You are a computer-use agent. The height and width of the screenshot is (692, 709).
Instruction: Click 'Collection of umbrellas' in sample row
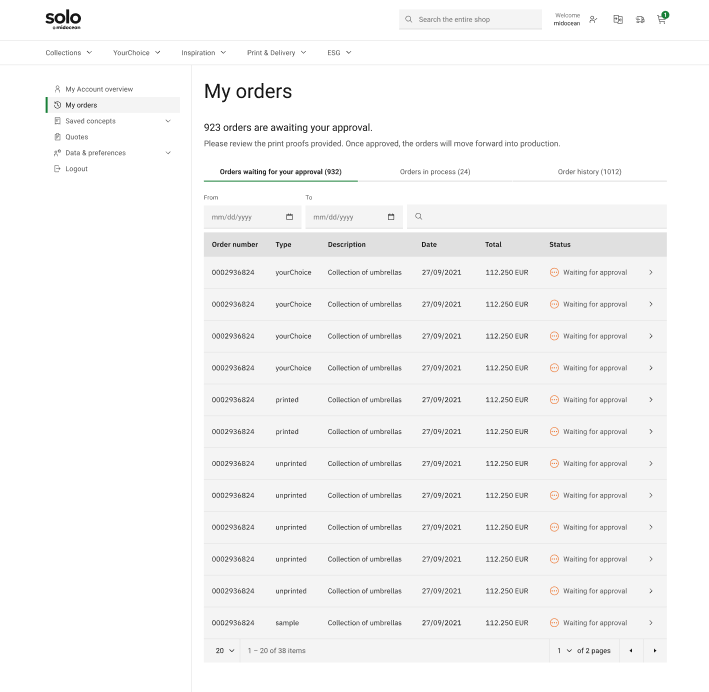click(x=364, y=623)
